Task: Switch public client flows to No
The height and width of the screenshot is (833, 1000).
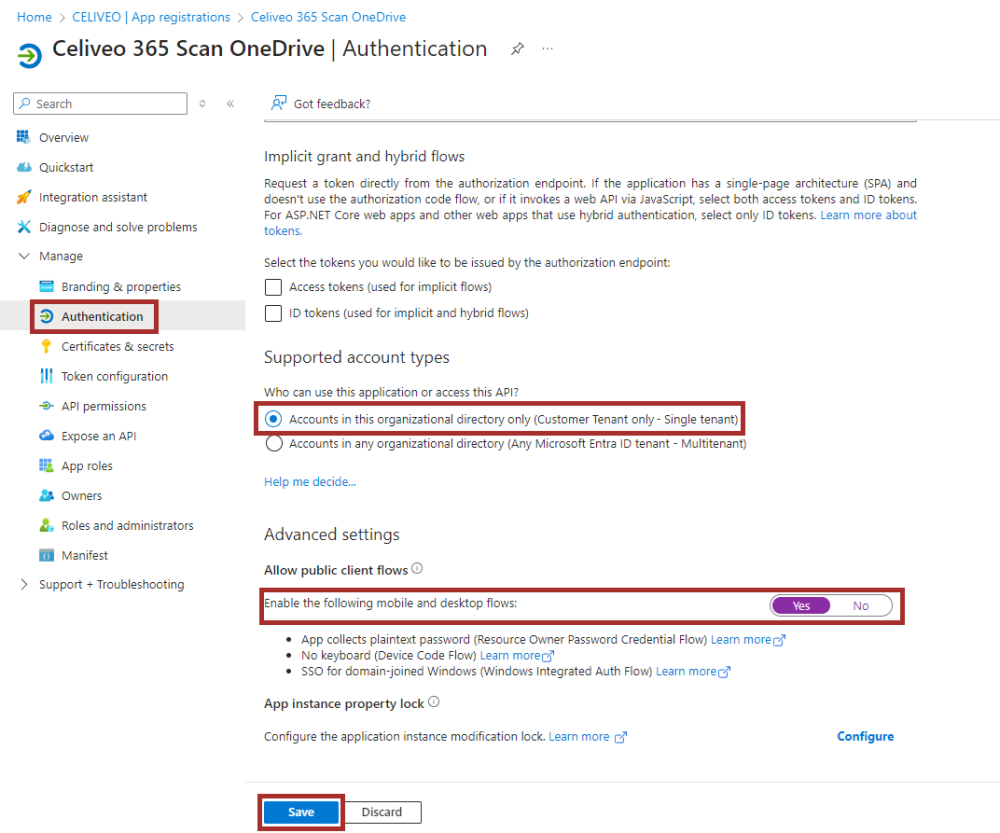Action: tap(860, 606)
